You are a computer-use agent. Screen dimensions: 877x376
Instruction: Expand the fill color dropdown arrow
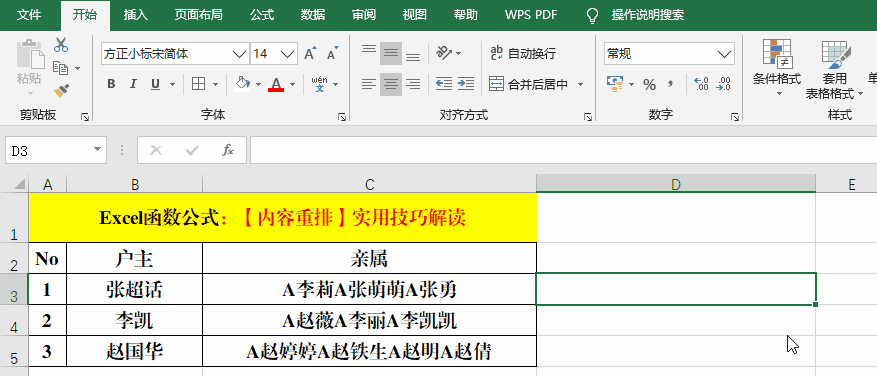click(258, 84)
